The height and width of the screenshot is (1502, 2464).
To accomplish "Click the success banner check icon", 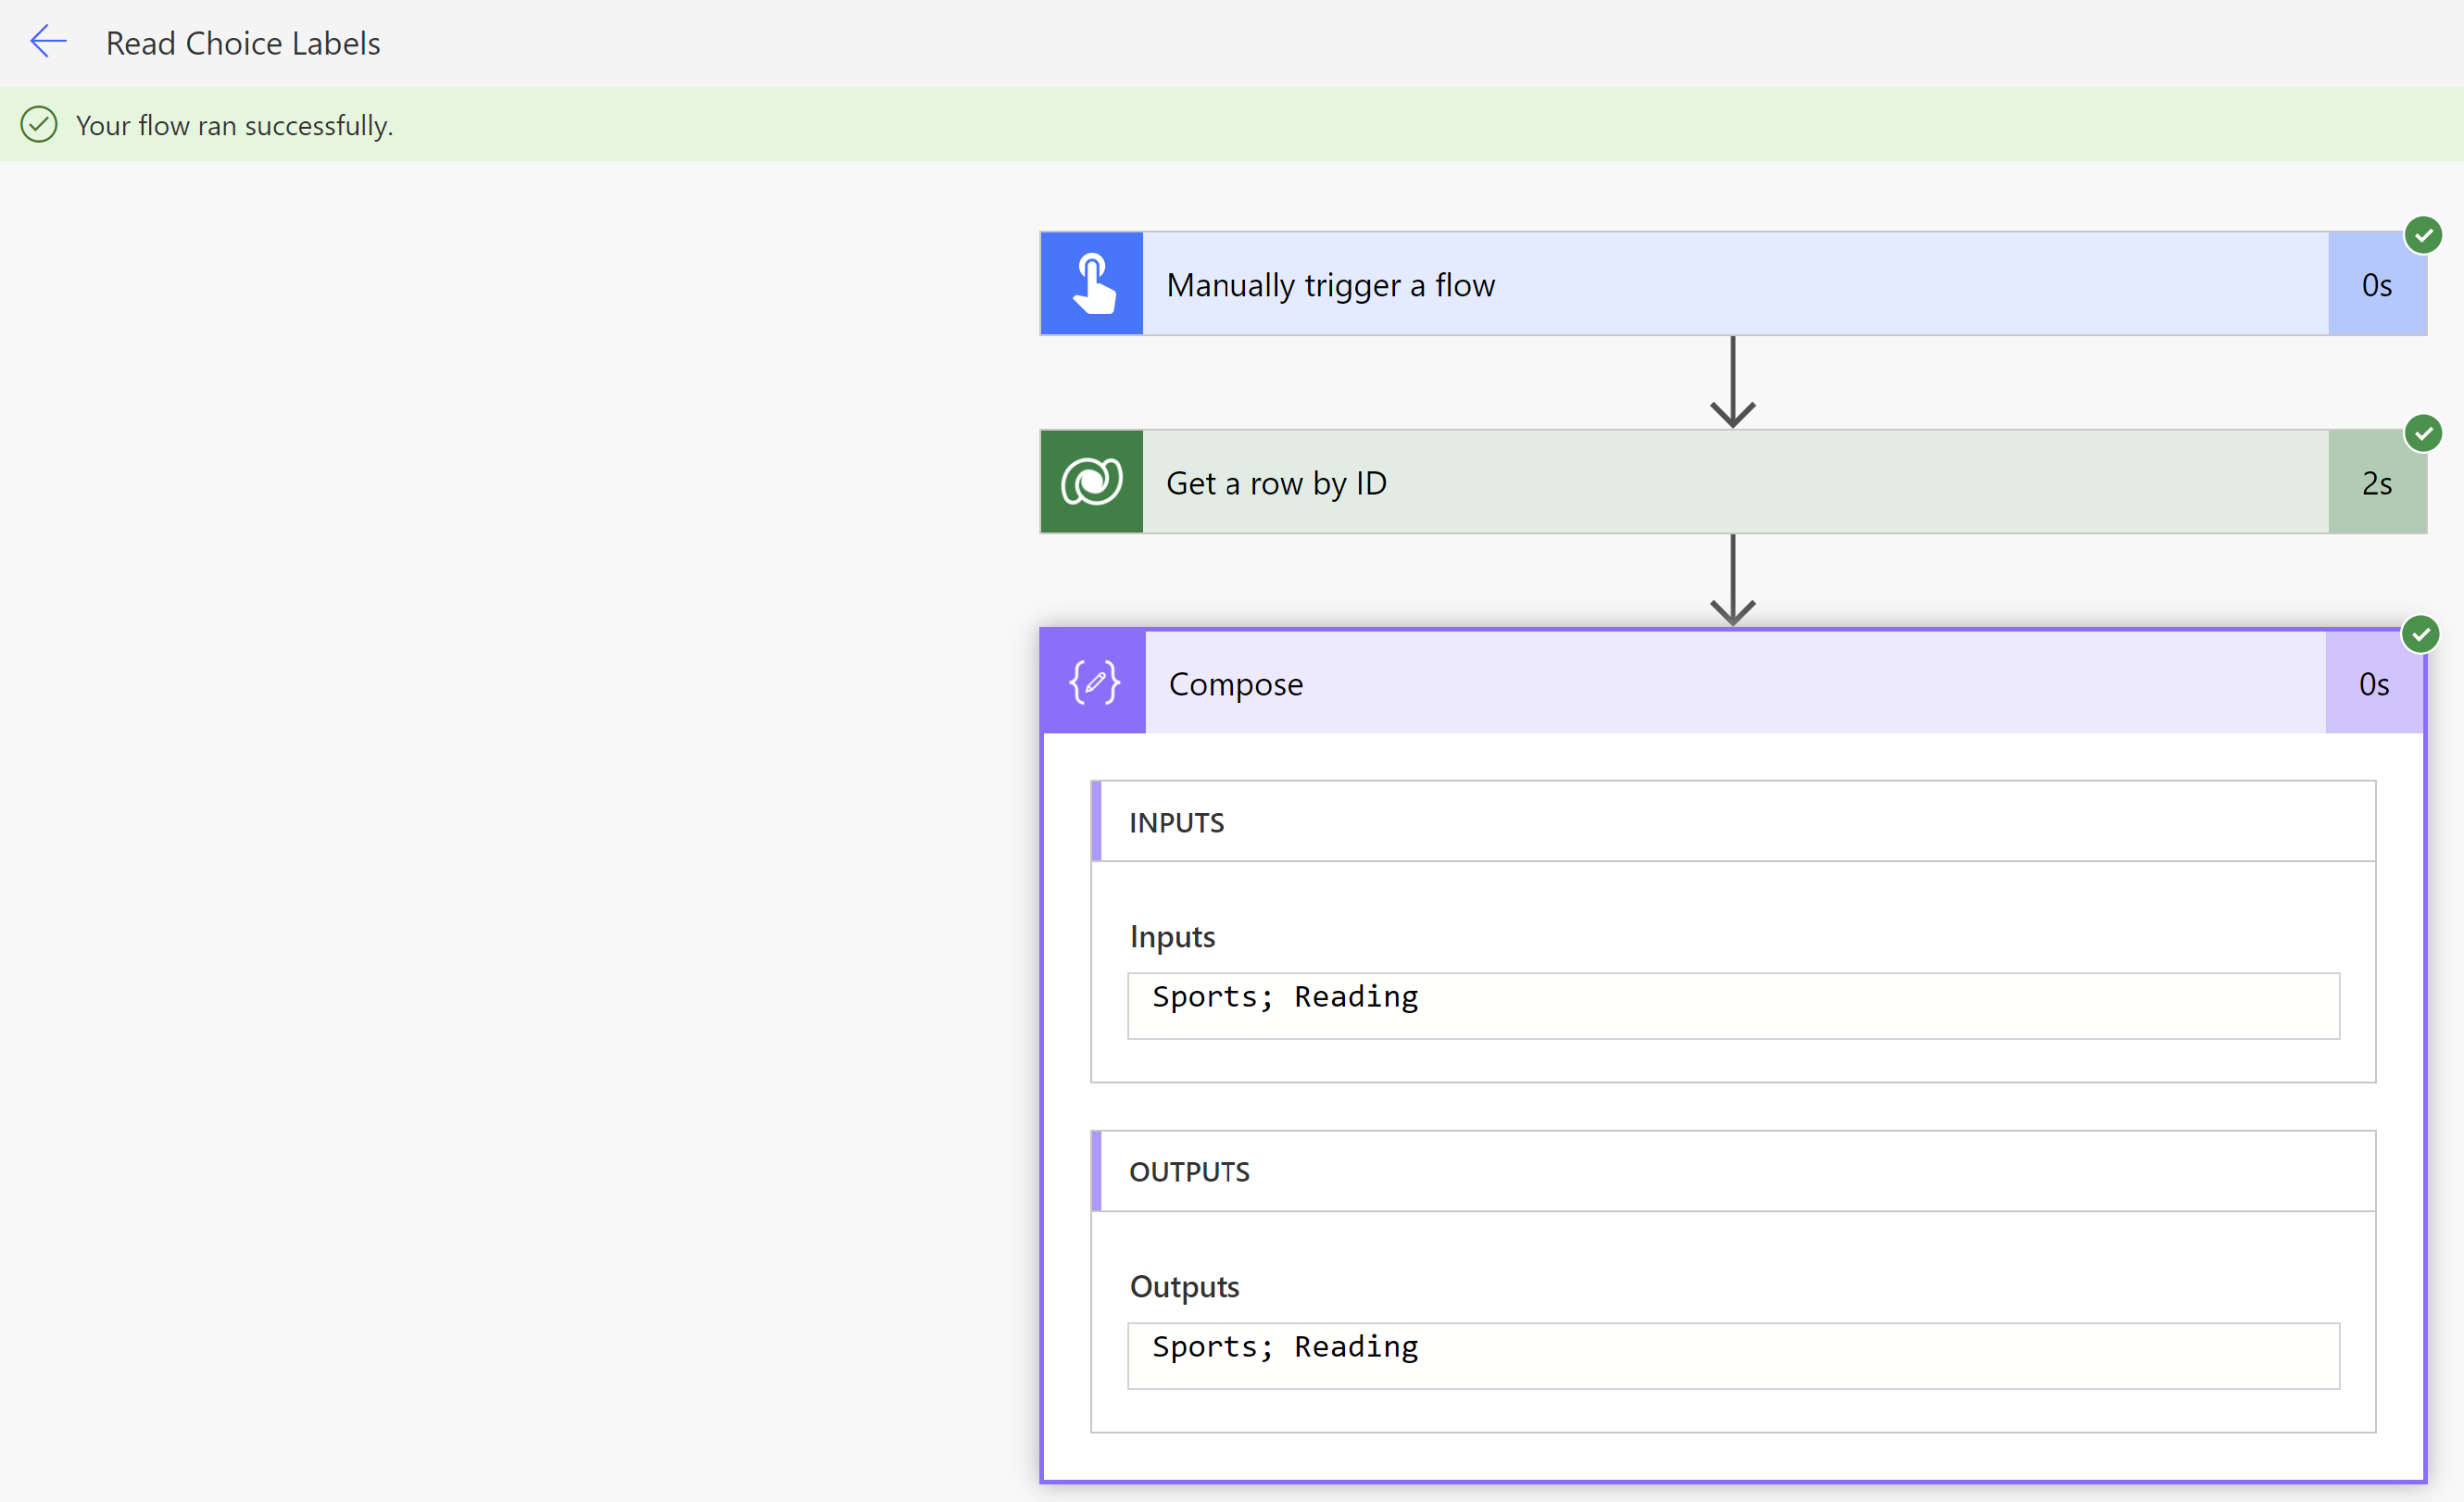I will [x=39, y=125].
